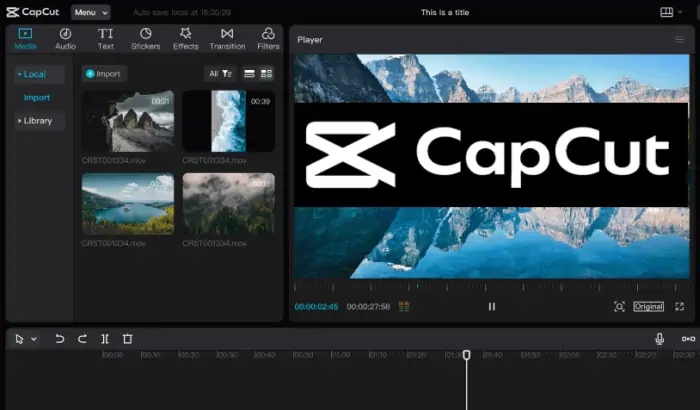Open the All filter sort dropdown
This screenshot has height=410, width=700.
(x=219, y=74)
